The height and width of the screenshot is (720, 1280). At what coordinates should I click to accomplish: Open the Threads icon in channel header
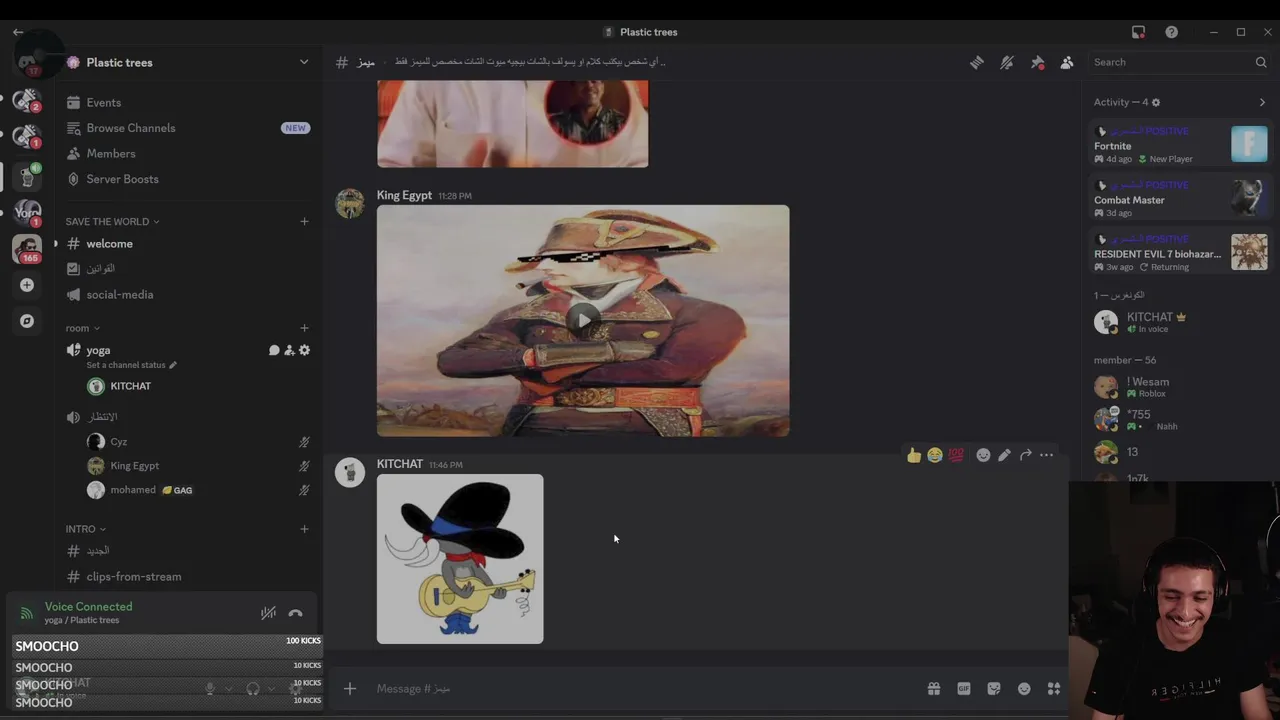(x=977, y=62)
